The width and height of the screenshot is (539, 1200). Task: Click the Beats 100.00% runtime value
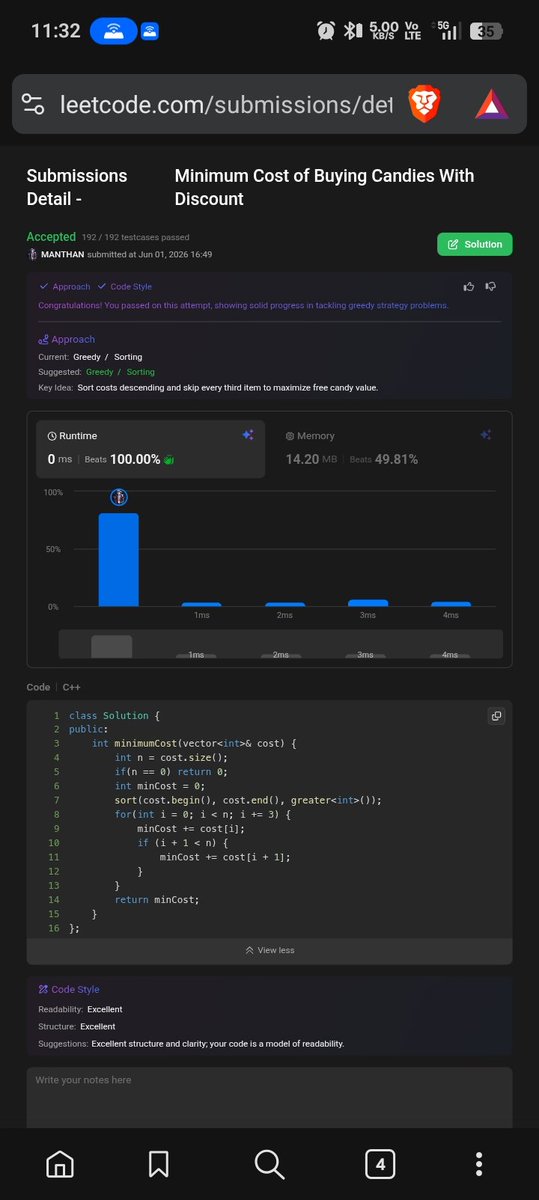(x=123, y=459)
